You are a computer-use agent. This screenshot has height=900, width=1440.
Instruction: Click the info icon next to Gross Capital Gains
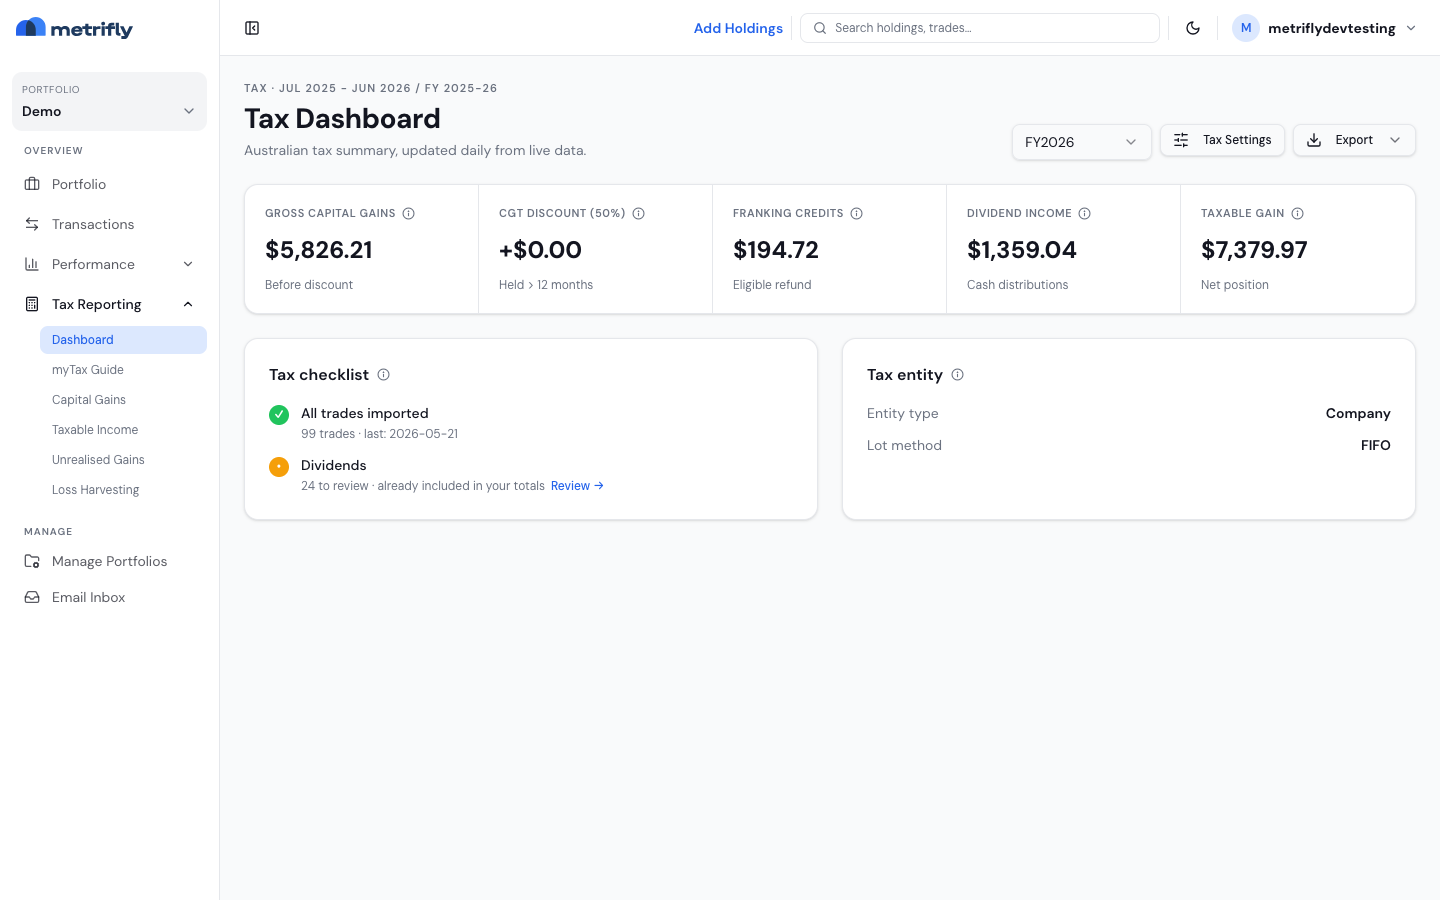(408, 213)
